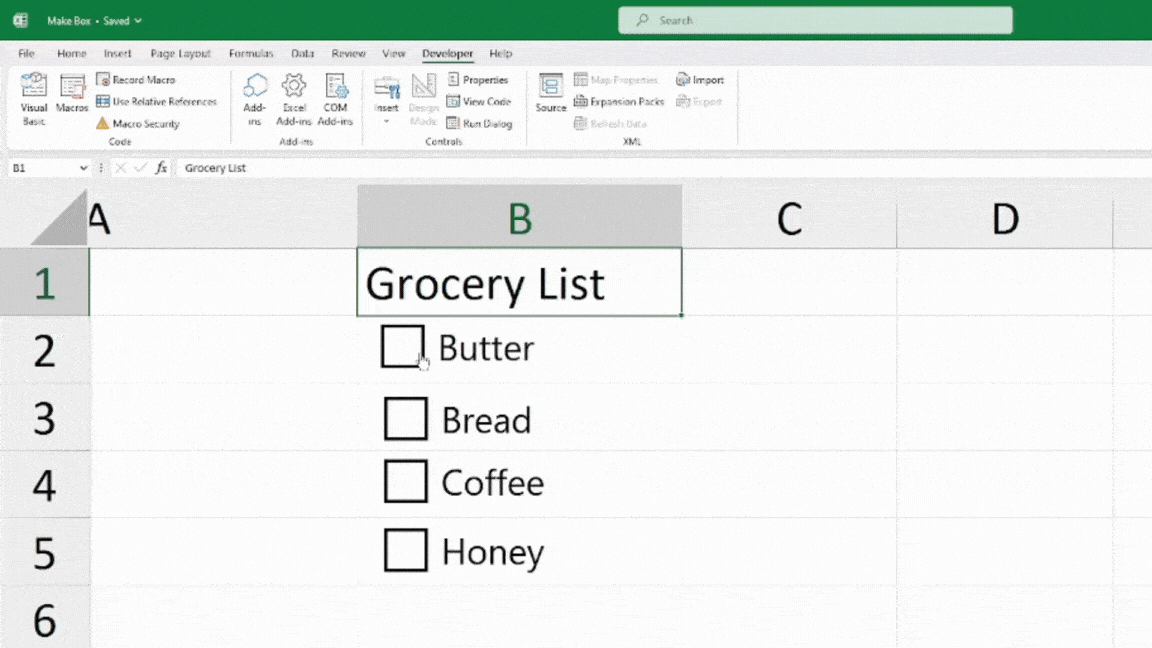Mark the Honey item as done
1152x648 pixels.
tap(405, 550)
